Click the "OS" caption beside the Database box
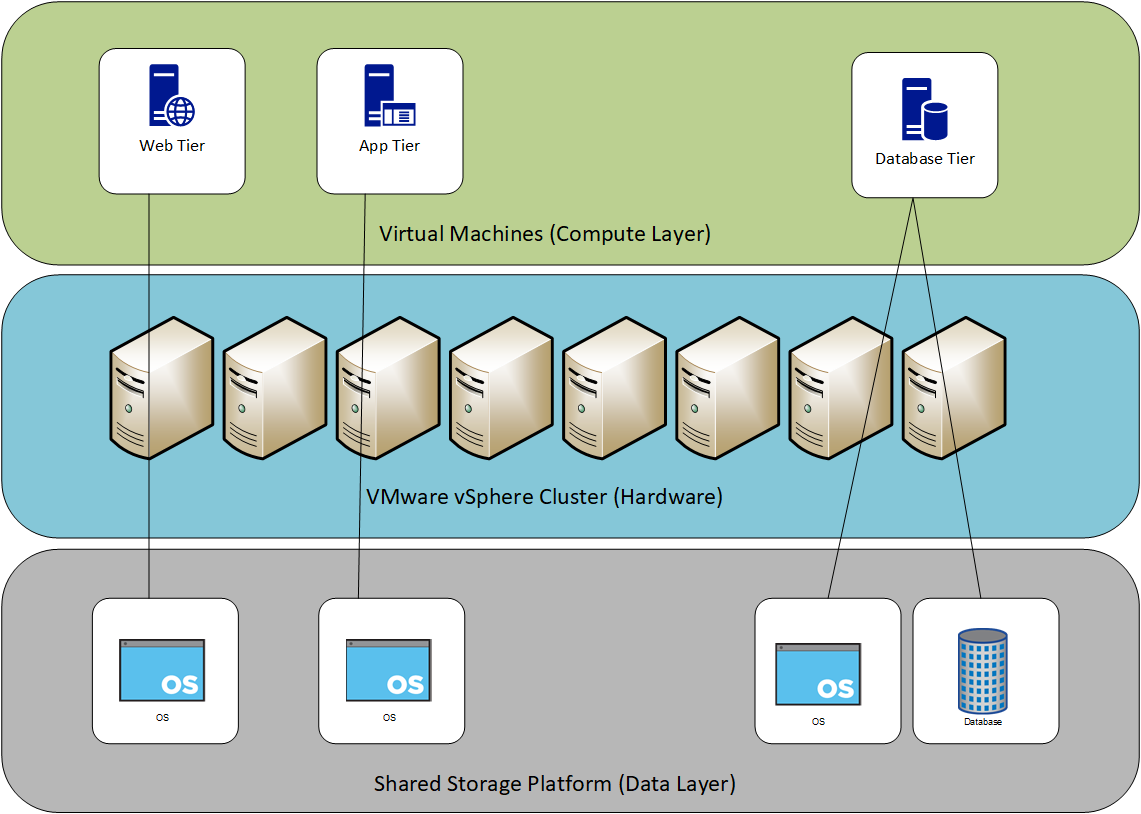Screen dimensions: 1141x814 click(x=819, y=722)
